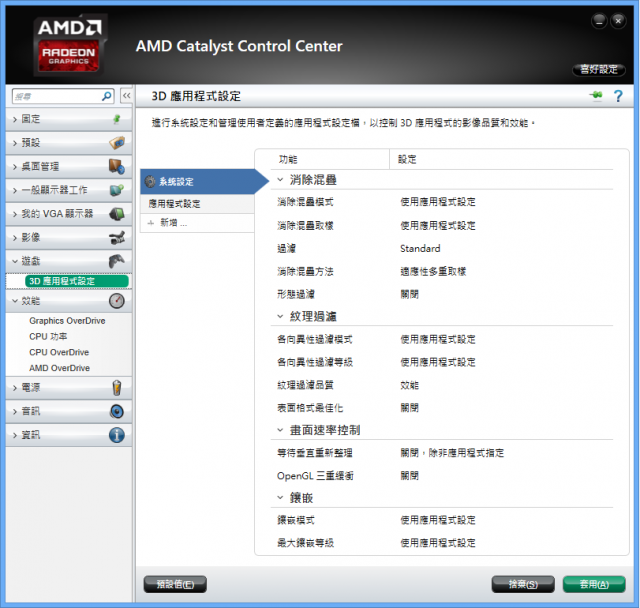640x608 pixels.
Task: Click the 套用(A) apply button
Action: tap(594, 584)
